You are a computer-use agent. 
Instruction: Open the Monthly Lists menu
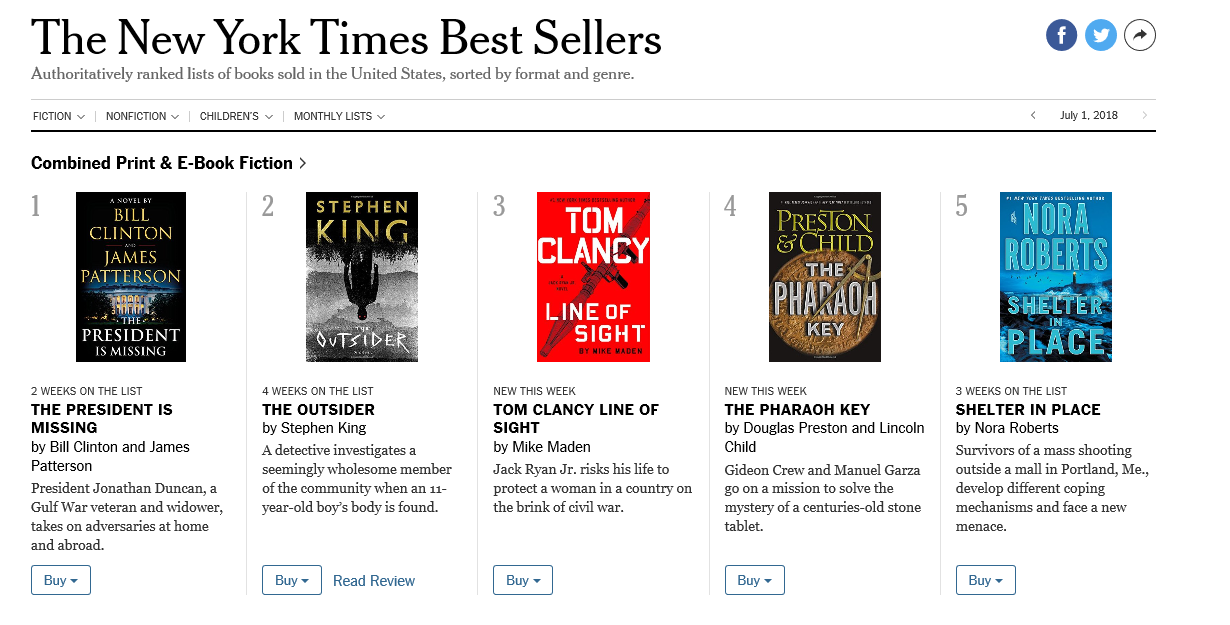[x=339, y=117]
